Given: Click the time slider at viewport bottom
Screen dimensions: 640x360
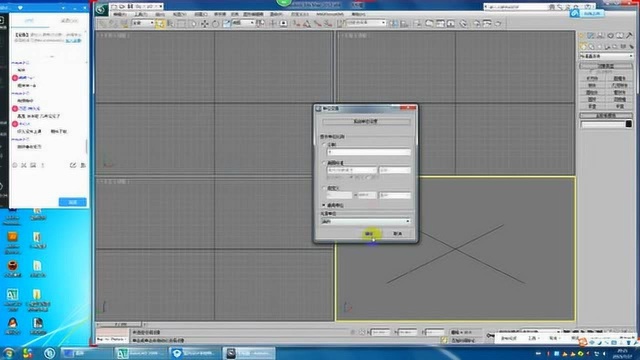Looking at the screenshot, I should coord(120,324).
